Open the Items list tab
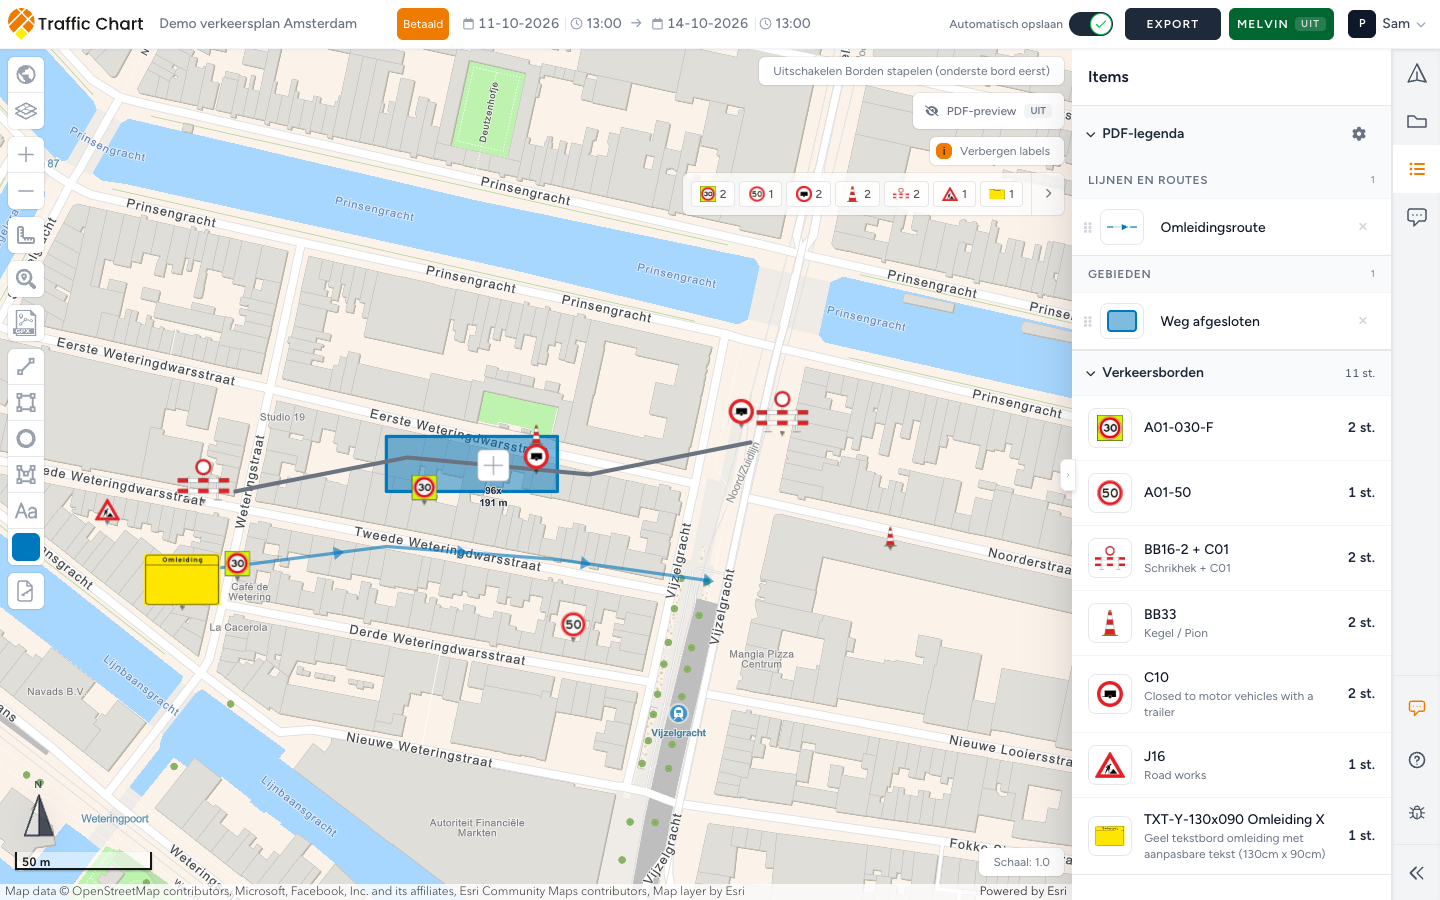 (1417, 169)
